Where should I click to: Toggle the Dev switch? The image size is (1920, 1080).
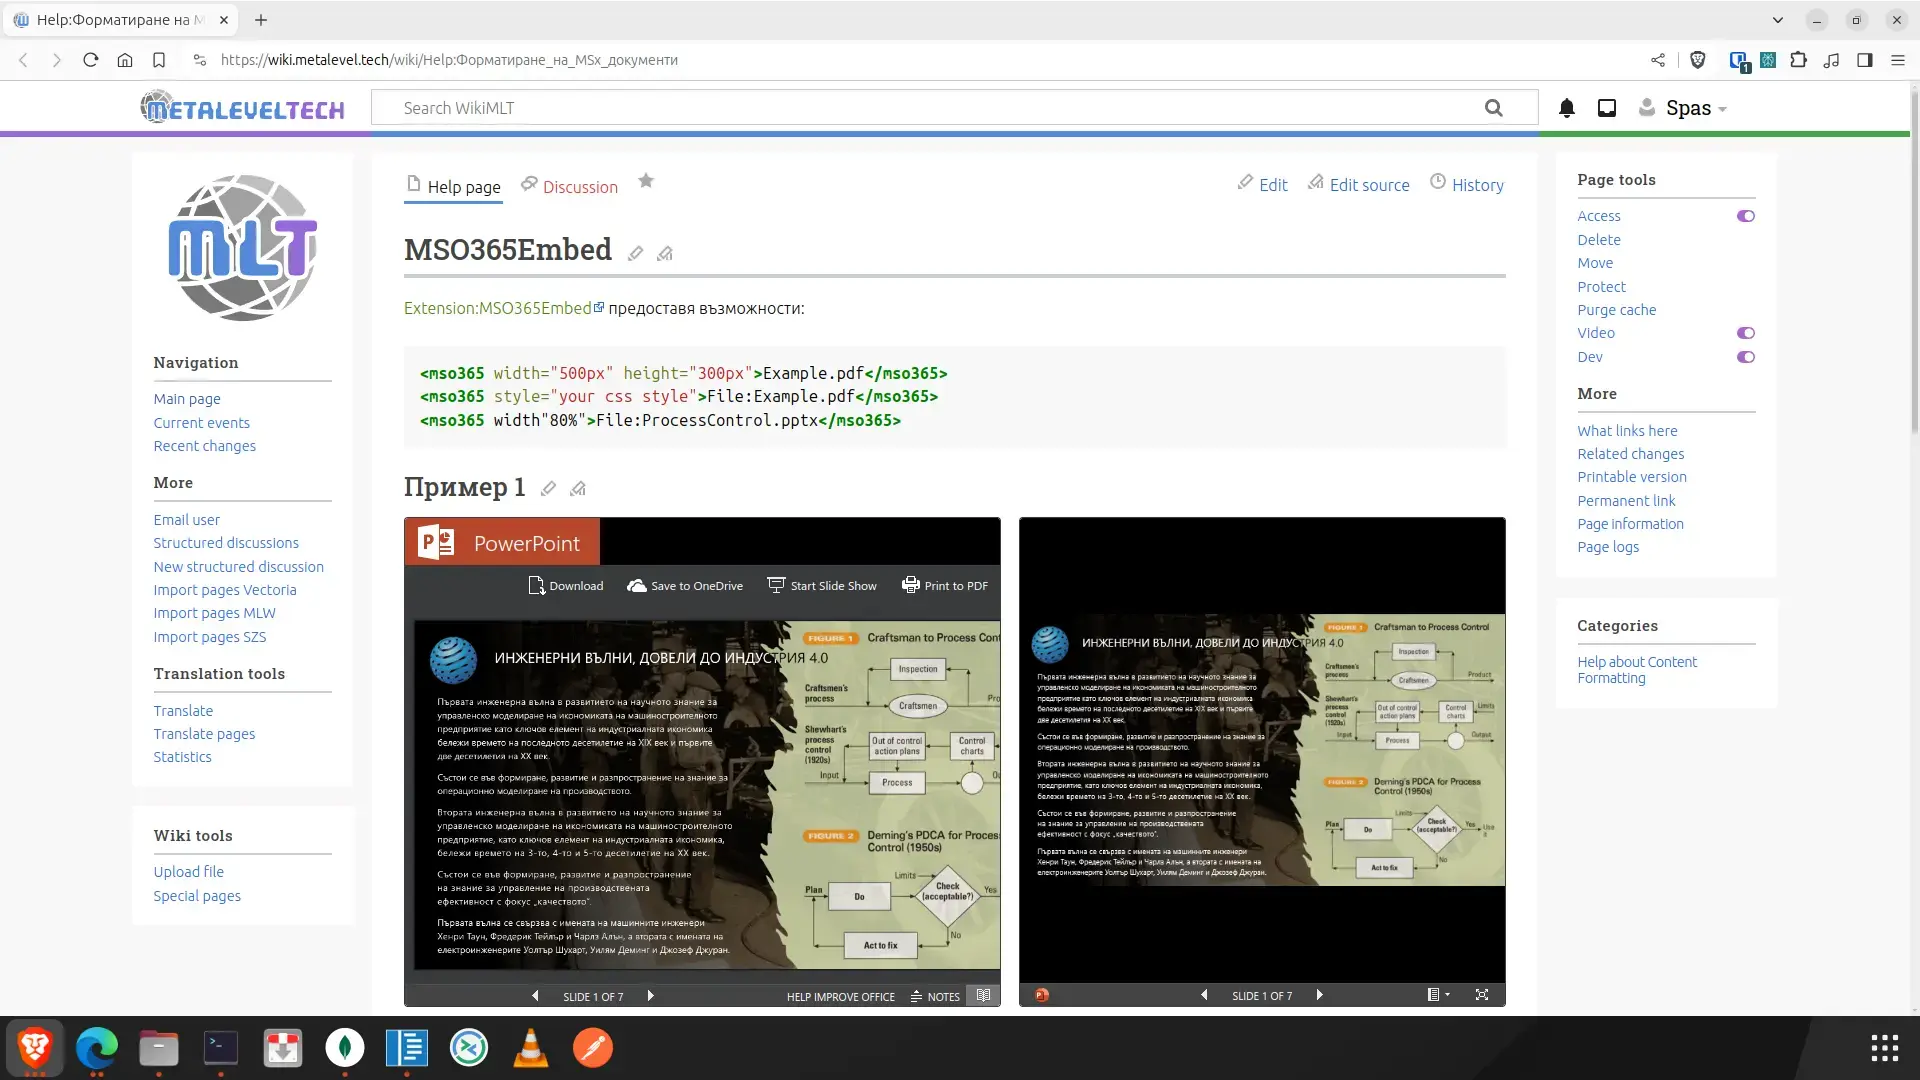1745,357
